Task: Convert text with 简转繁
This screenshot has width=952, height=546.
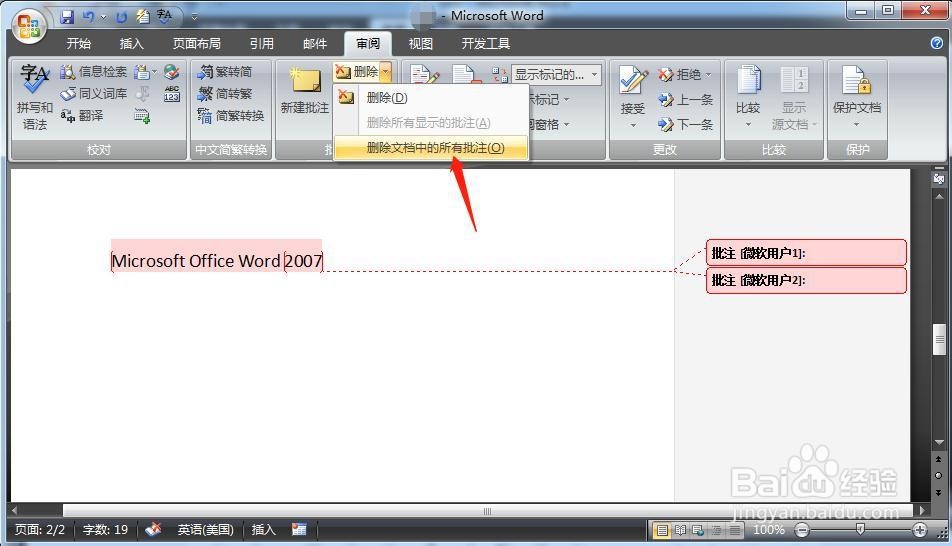Action: pyautogui.click(x=225, y=94)
